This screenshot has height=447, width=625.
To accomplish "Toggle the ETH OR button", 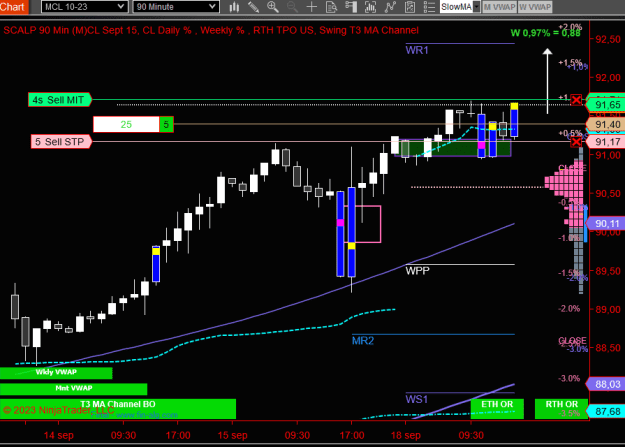I will pyautogui.click(x=497, y=409).
